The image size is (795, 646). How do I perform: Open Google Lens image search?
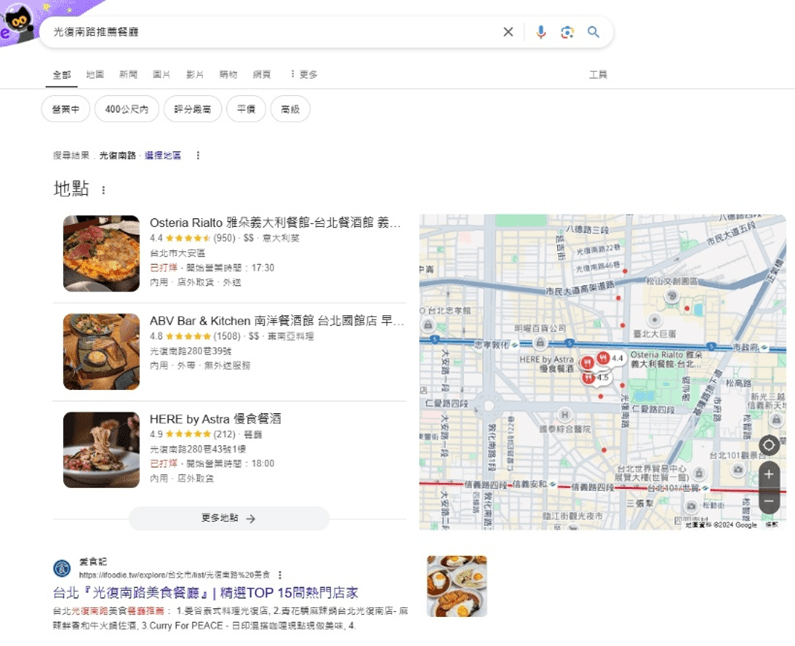[567, 32]
